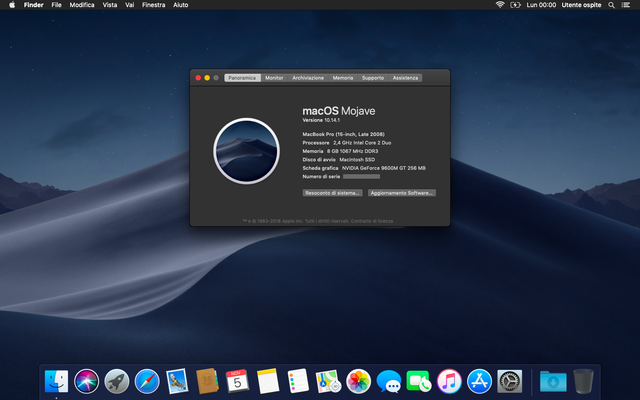Switch to the Monitor tab
The width and height of the screenshot is (640, 400).
pos(274,78)
